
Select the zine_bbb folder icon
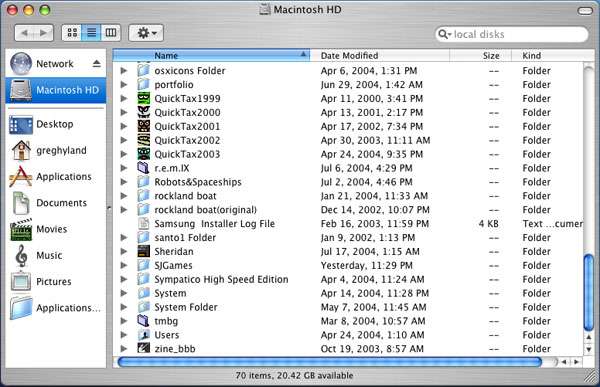[x=143, y=348]
